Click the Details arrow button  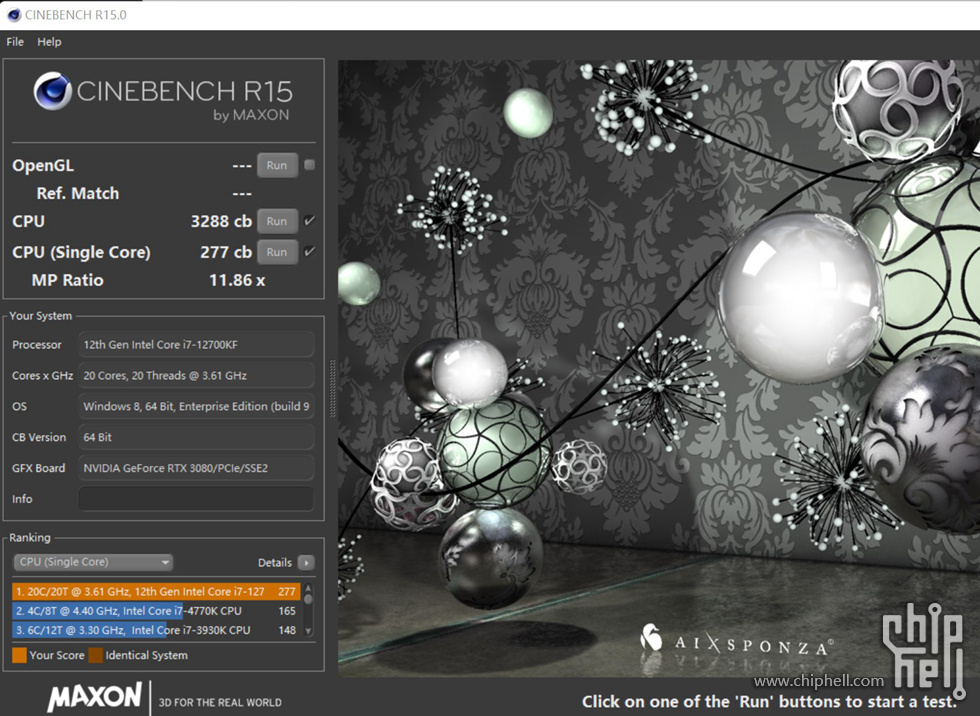306,562
